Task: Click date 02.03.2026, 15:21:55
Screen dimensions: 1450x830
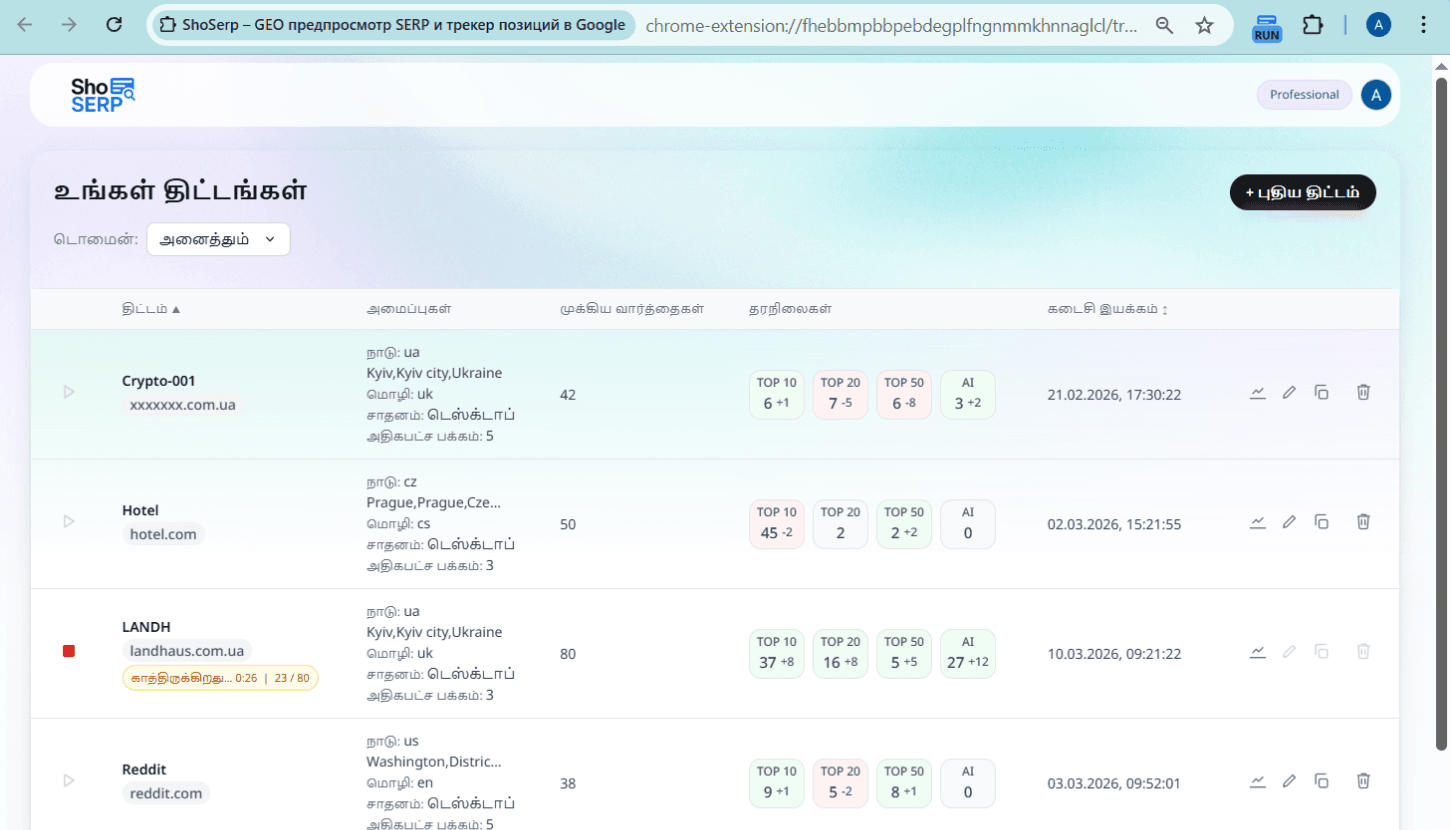Action: [1114, 524]
